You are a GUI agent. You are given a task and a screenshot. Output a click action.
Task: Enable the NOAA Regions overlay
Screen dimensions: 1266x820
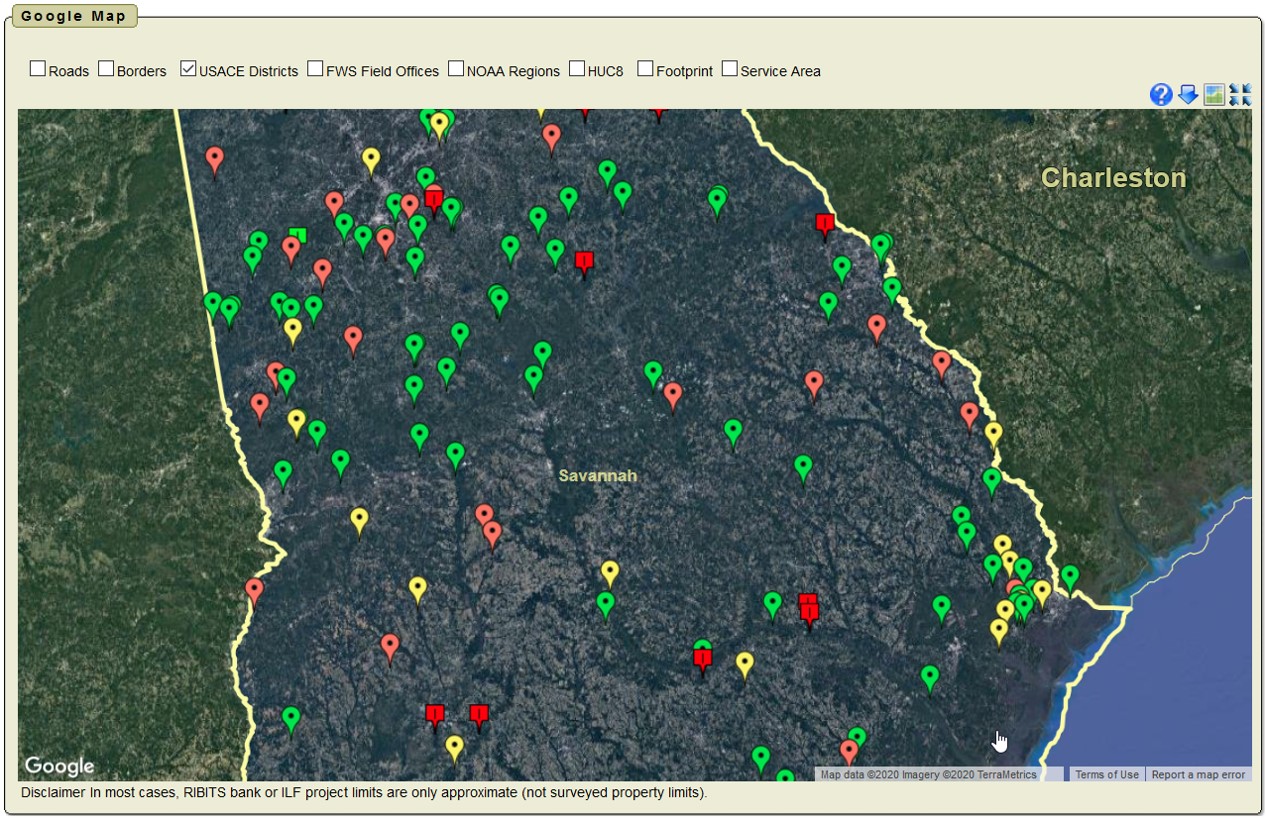(456, 69)
